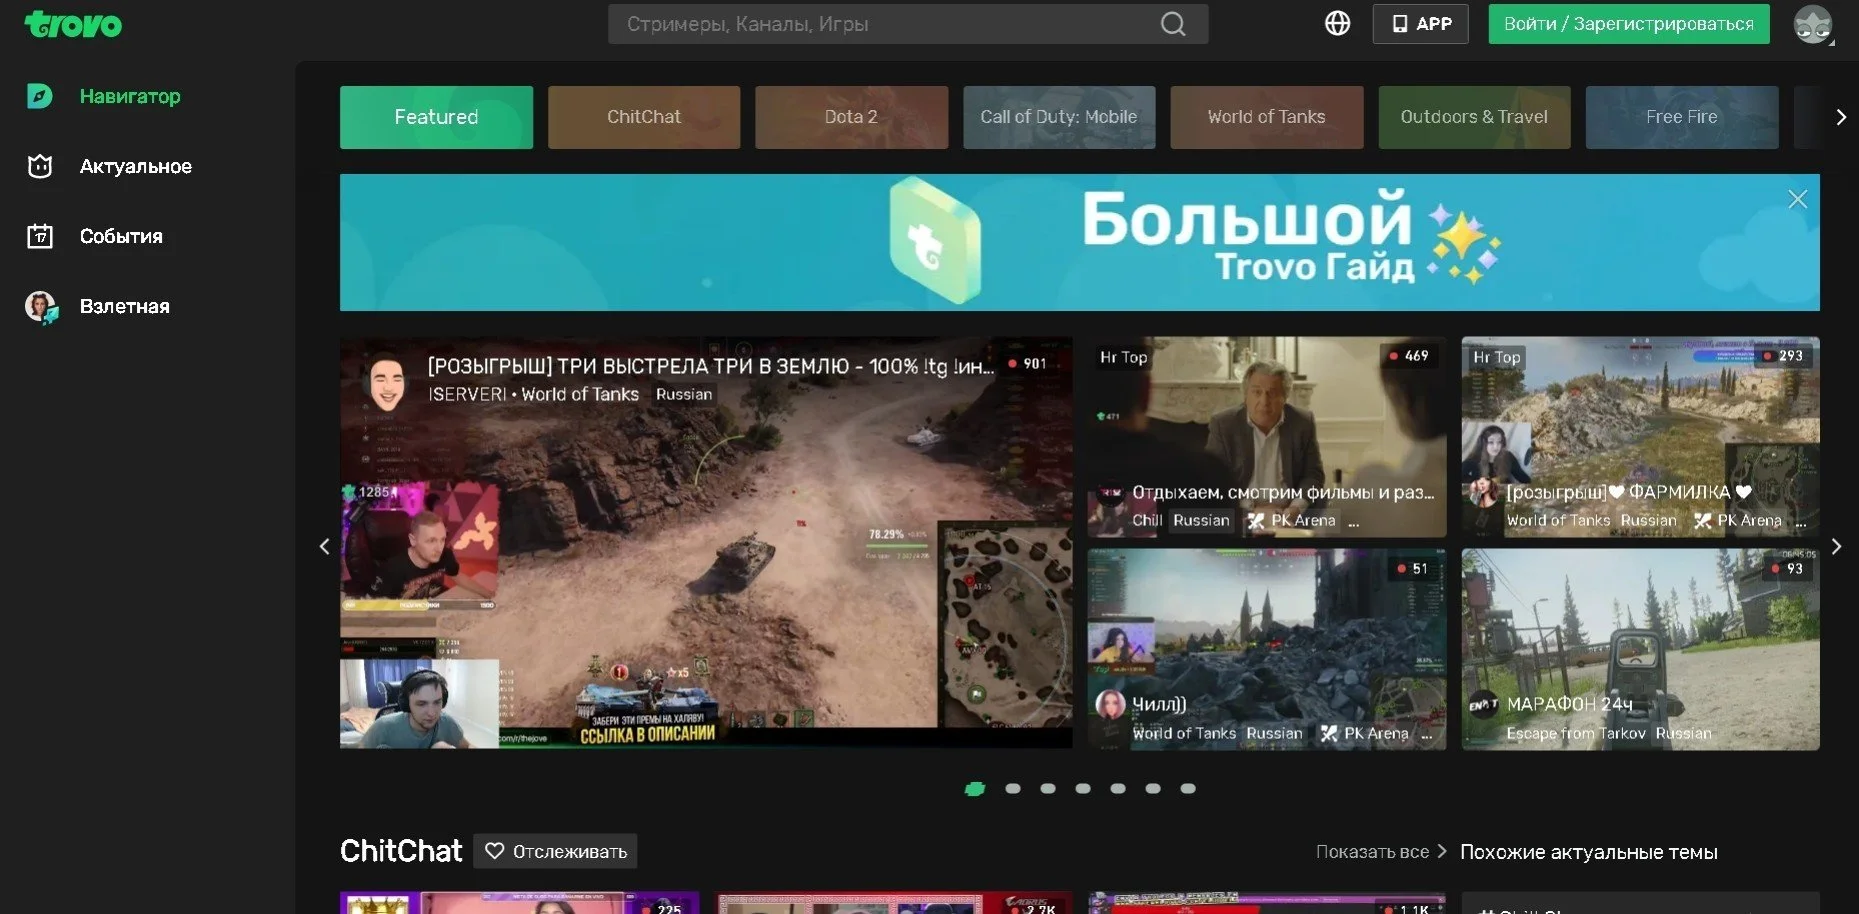1859x914 pixels.
Task: Click the featured stream title РОЗЫГРЫШ
Action: [711, 366]
